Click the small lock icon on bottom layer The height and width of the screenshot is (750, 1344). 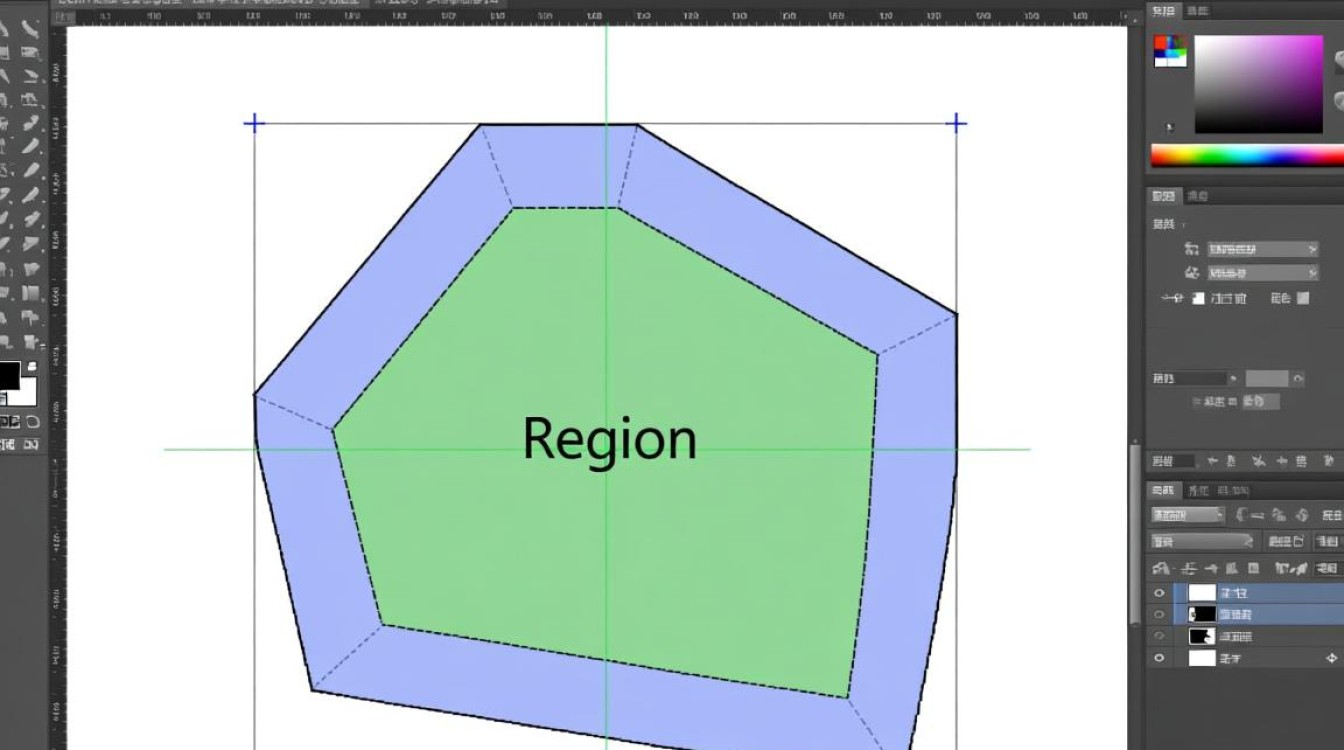point(1331,658)
